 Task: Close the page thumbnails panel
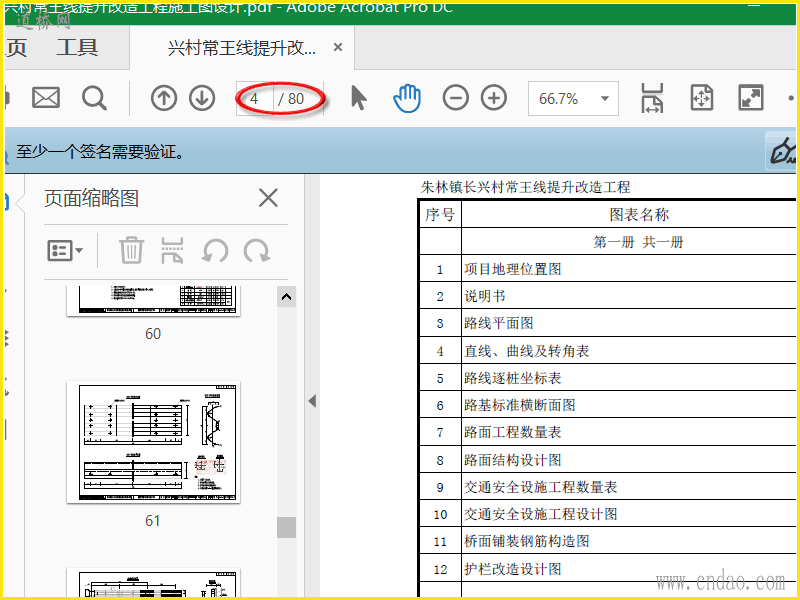point(268,198)
